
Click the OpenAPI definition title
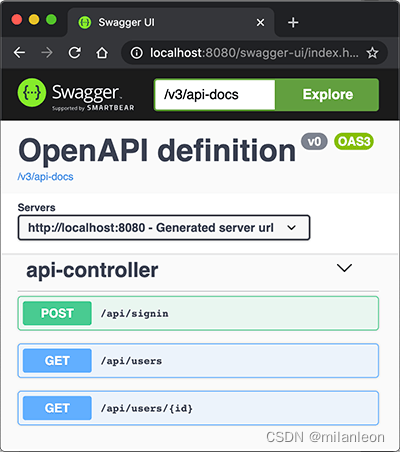point(157,151)
